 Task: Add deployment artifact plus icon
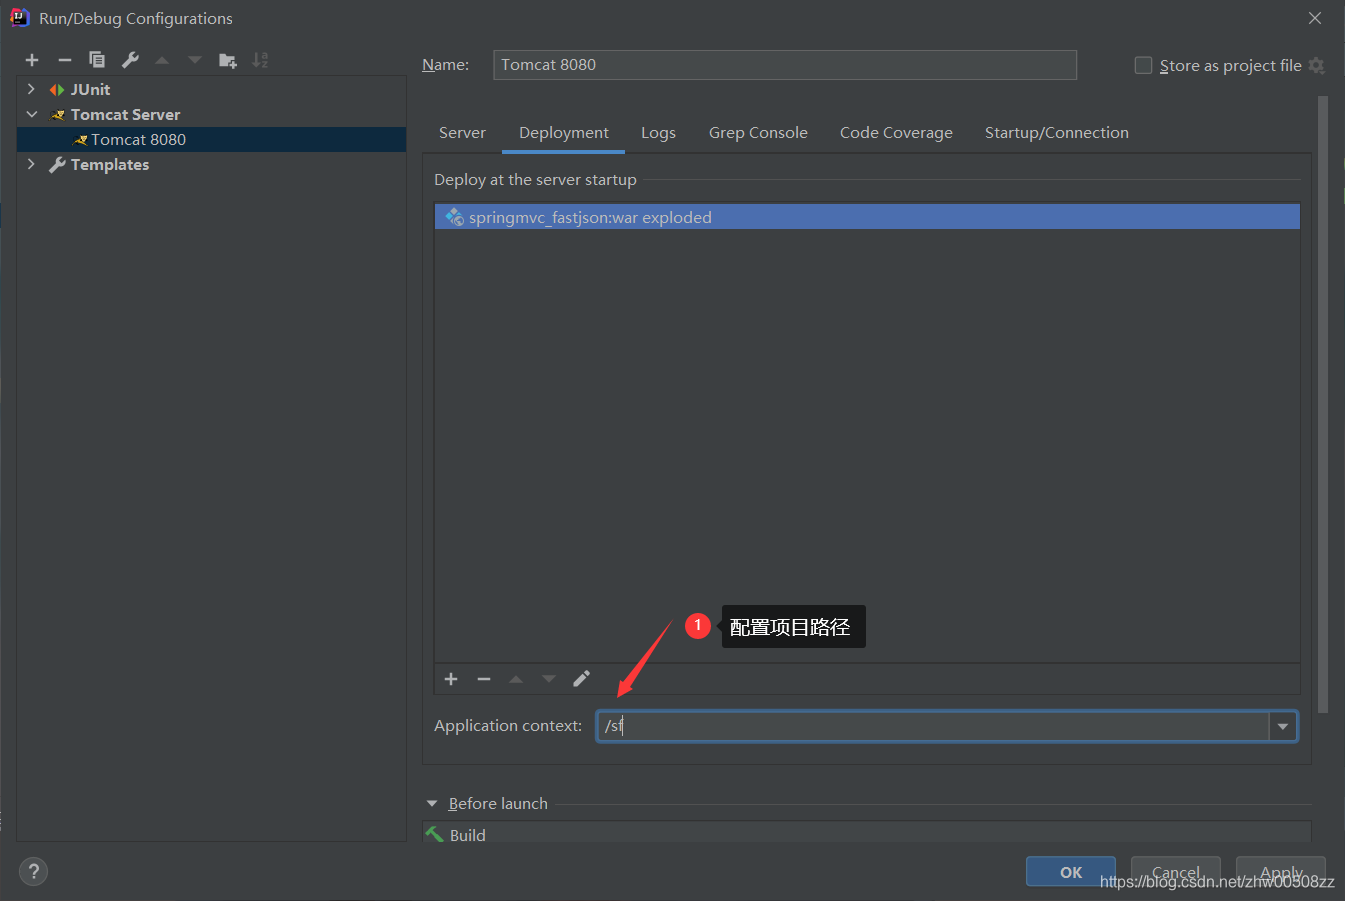[x=451, y=679]
